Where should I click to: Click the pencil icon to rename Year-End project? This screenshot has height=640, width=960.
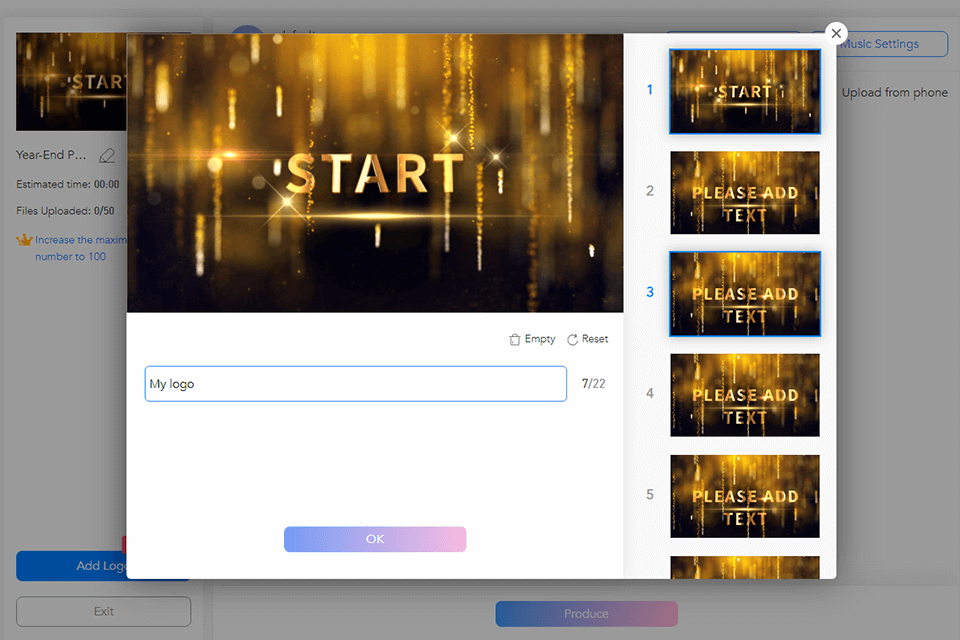(106, 155)
